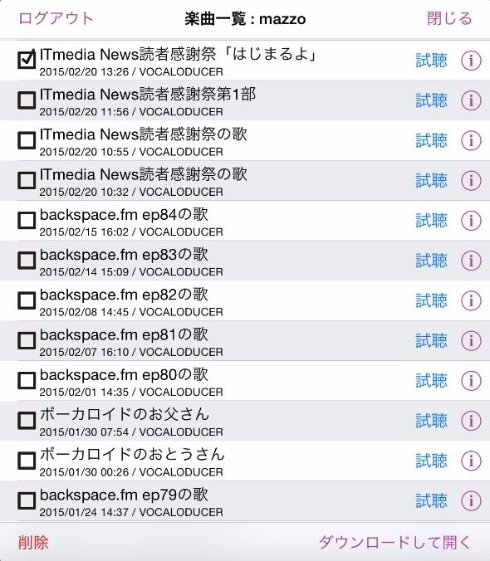Open info for backspace.fm ep79の歌

click(471, 501)
